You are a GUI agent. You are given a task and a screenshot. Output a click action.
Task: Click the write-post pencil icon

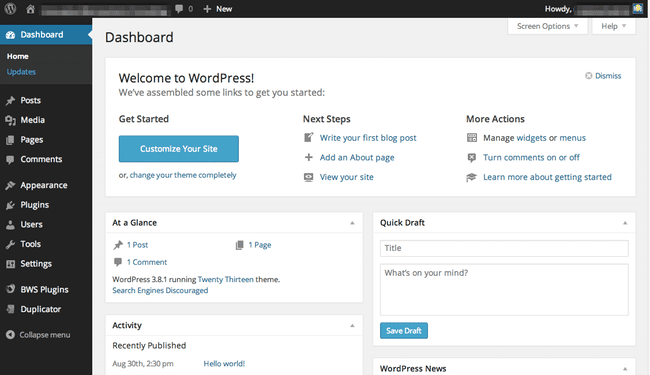click(309, 137)
